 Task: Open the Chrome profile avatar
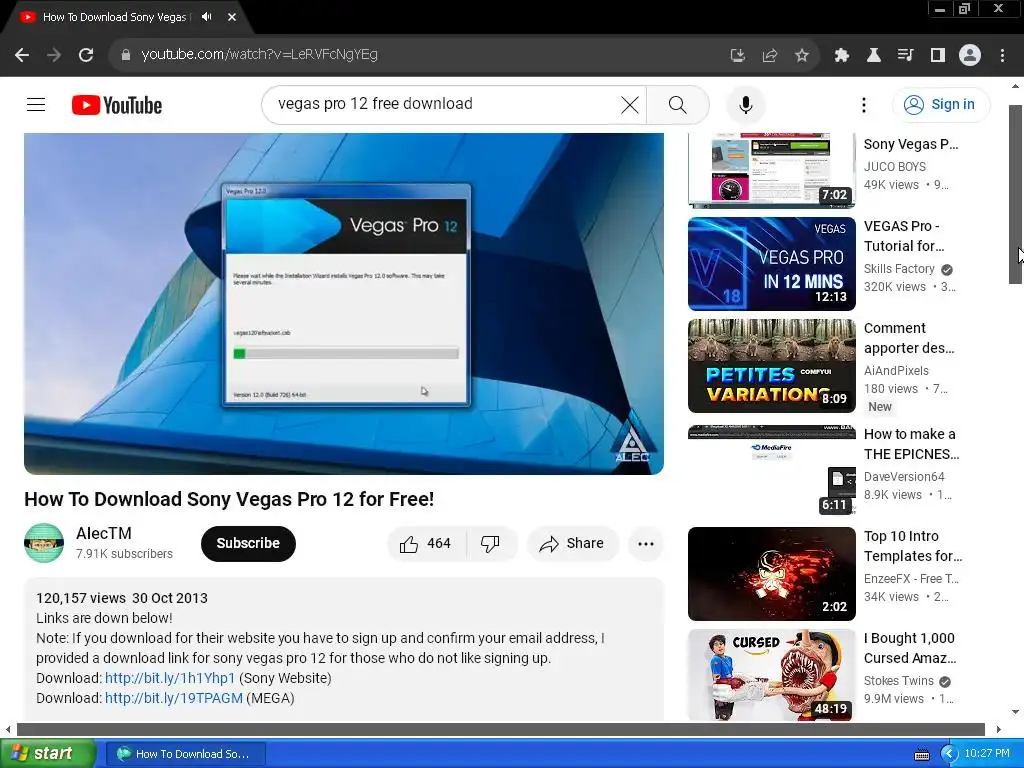[x=970, y=56]
